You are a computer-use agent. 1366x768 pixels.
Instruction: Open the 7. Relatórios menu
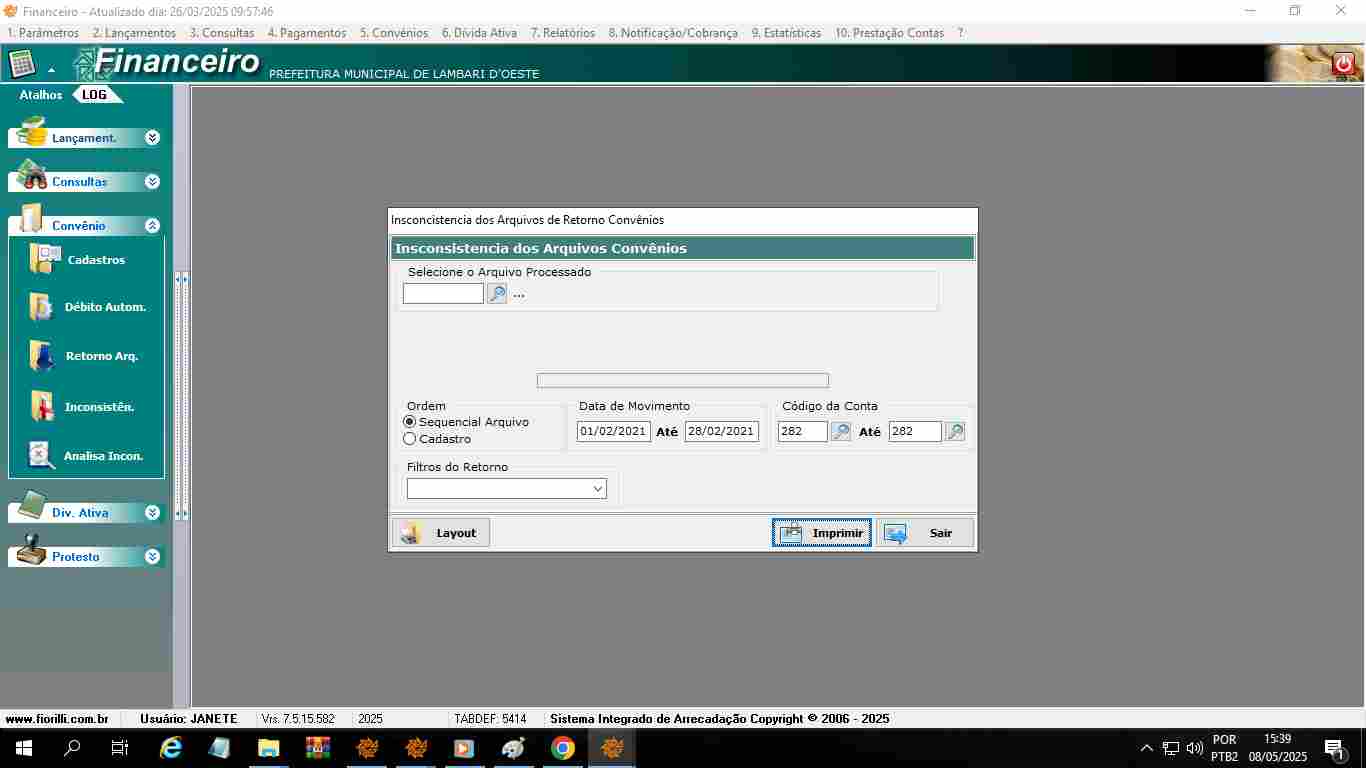coord(562,33)
